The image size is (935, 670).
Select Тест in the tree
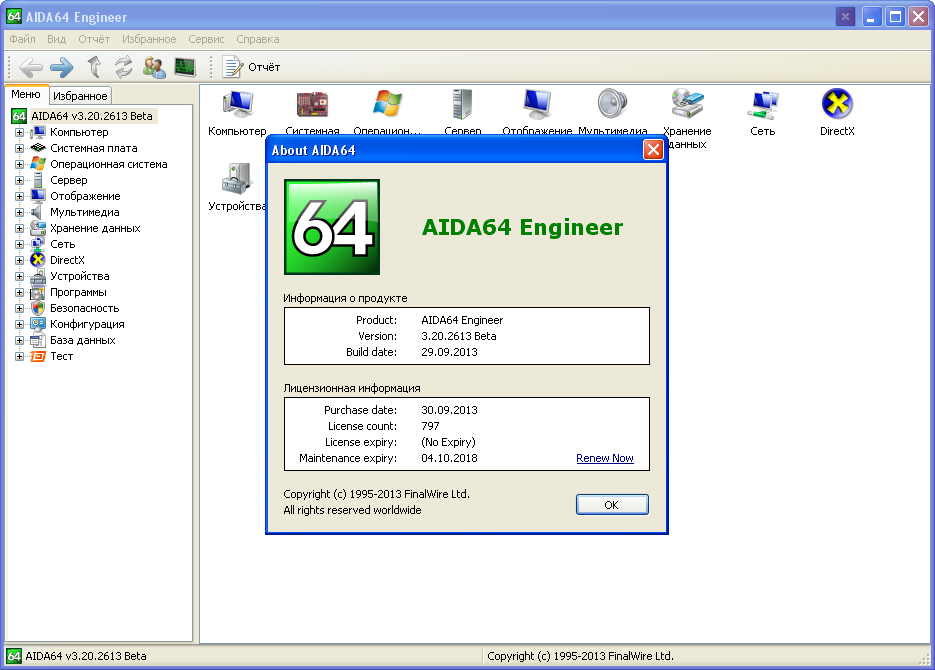61,356
